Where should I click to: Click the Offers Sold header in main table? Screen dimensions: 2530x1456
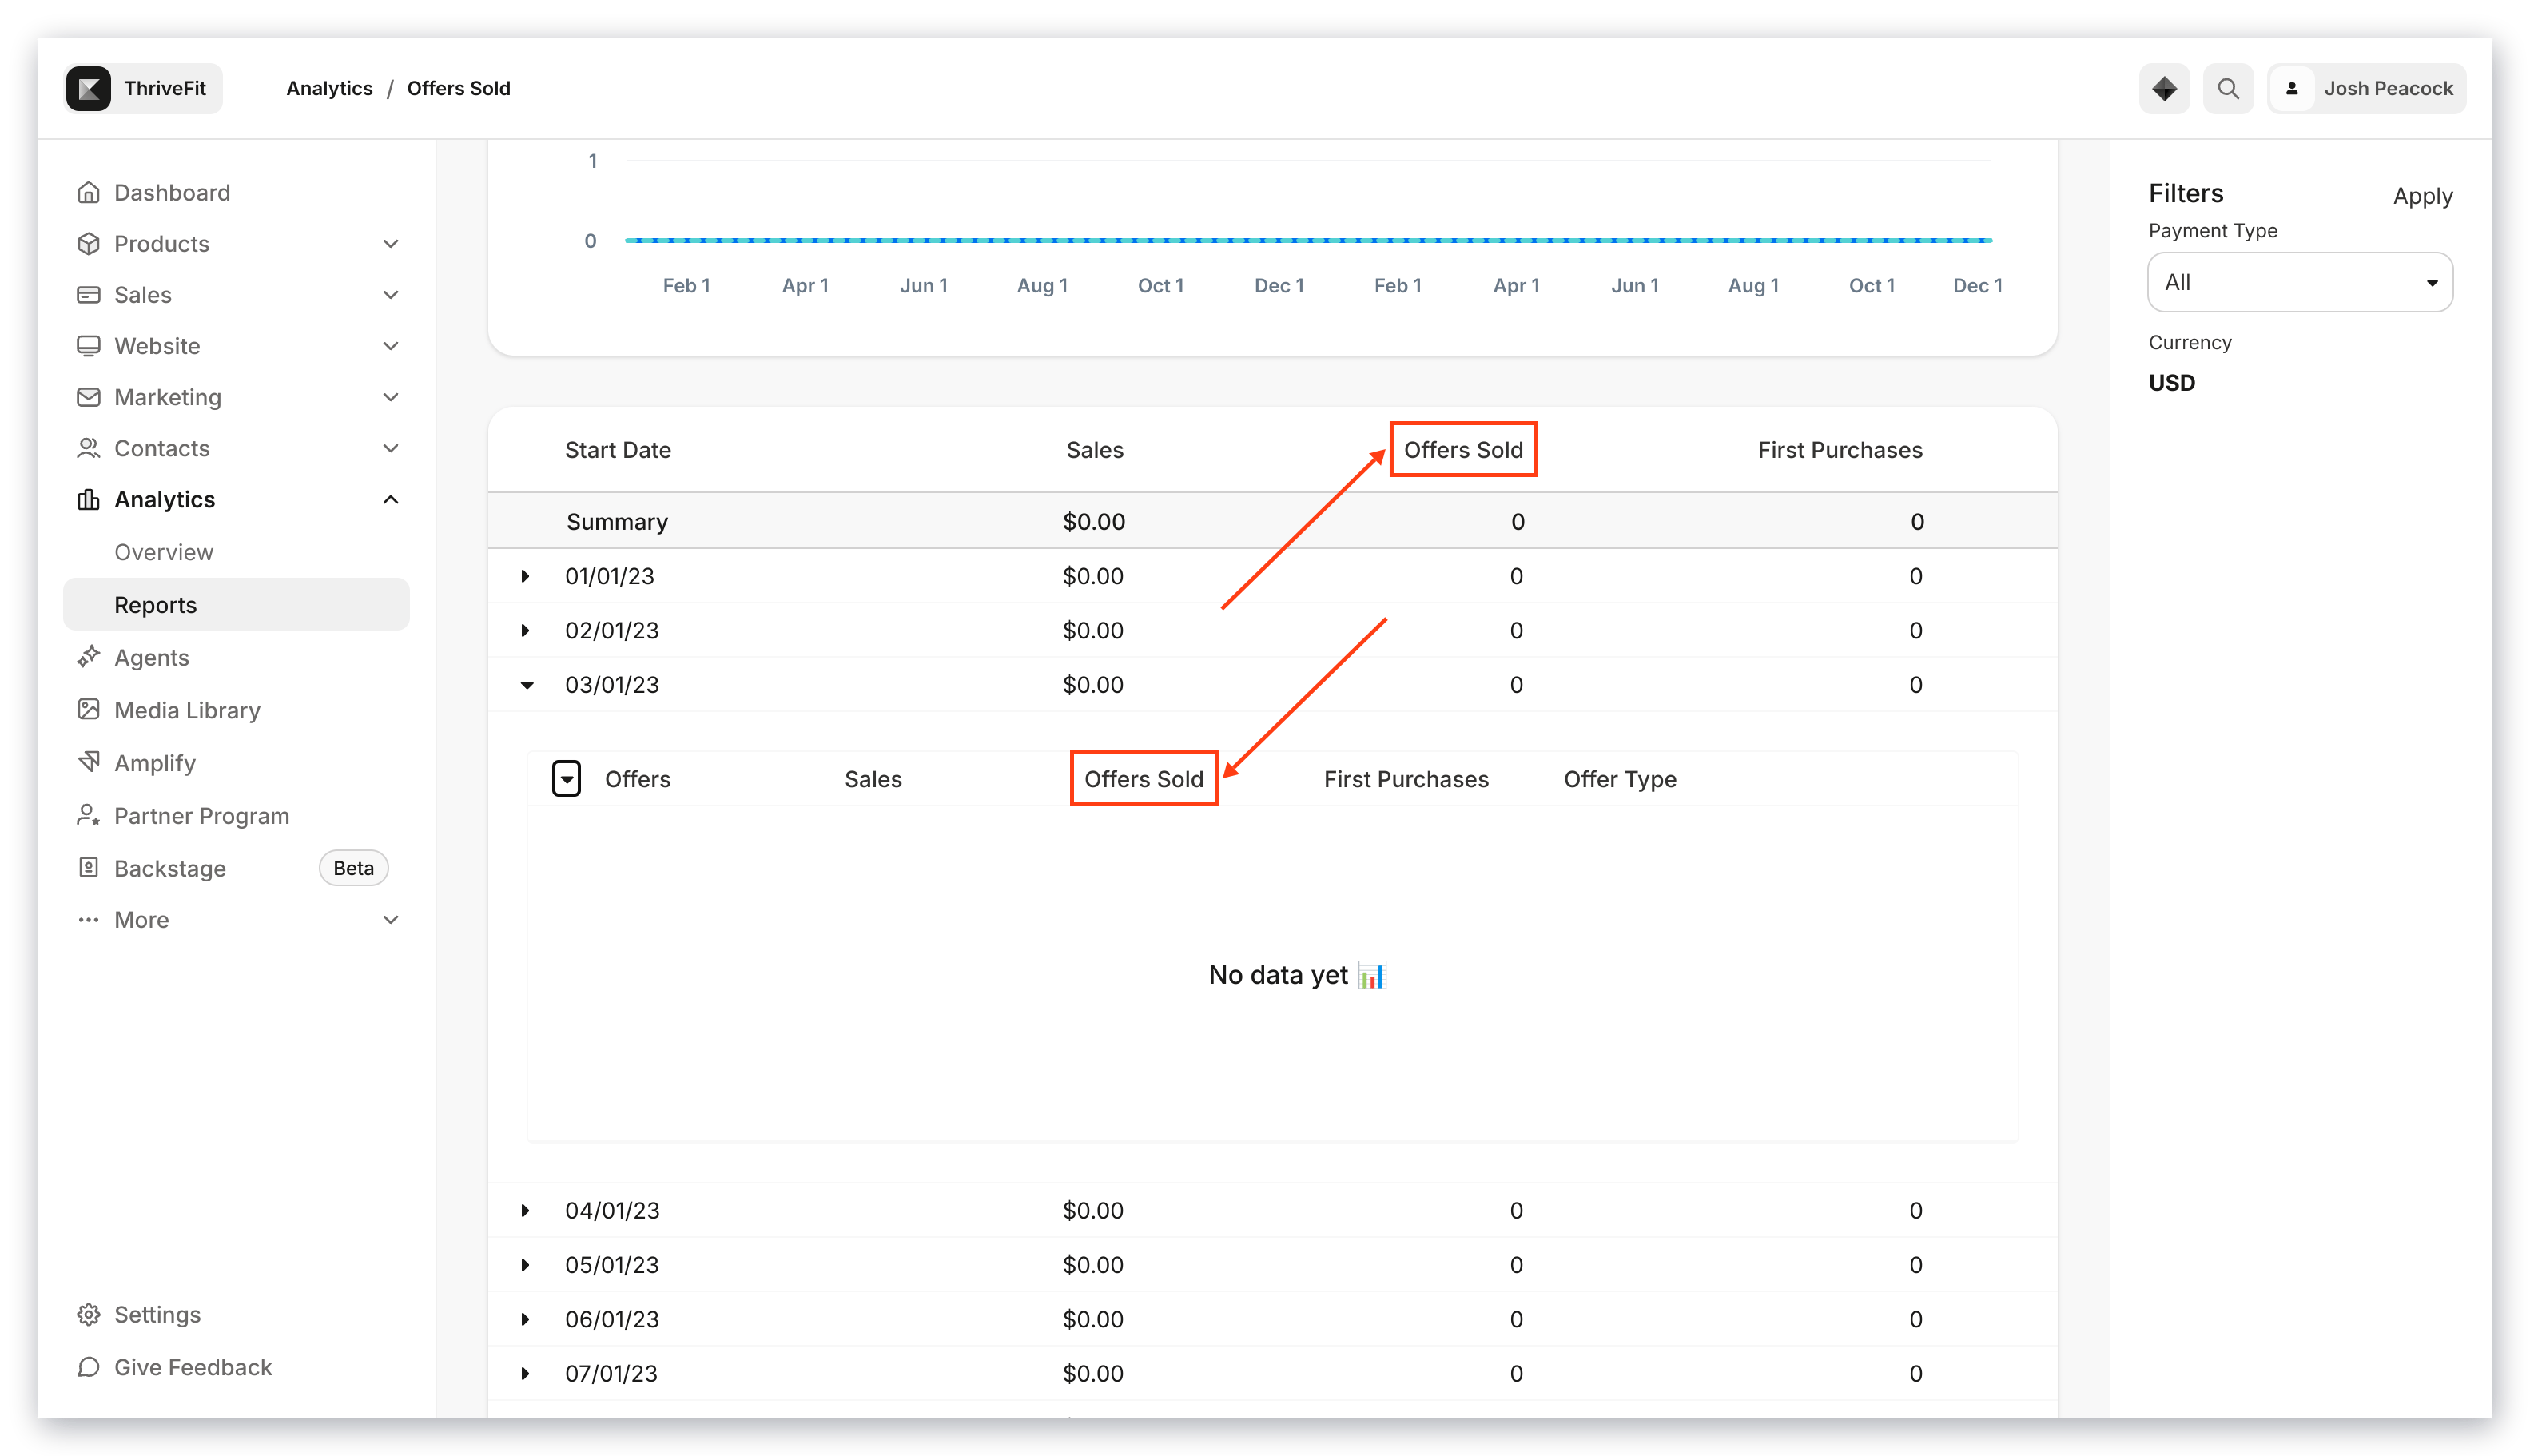point(1462,449)
